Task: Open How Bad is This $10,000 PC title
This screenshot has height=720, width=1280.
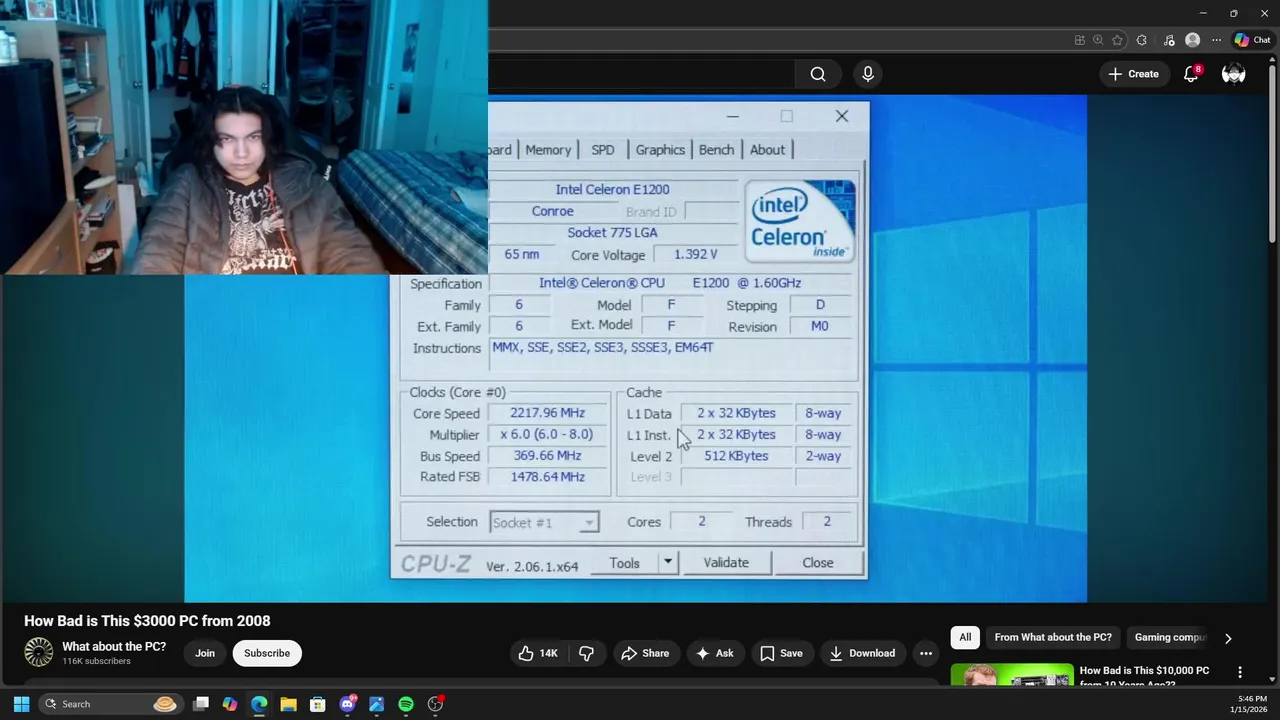Action: (1144, 677)
